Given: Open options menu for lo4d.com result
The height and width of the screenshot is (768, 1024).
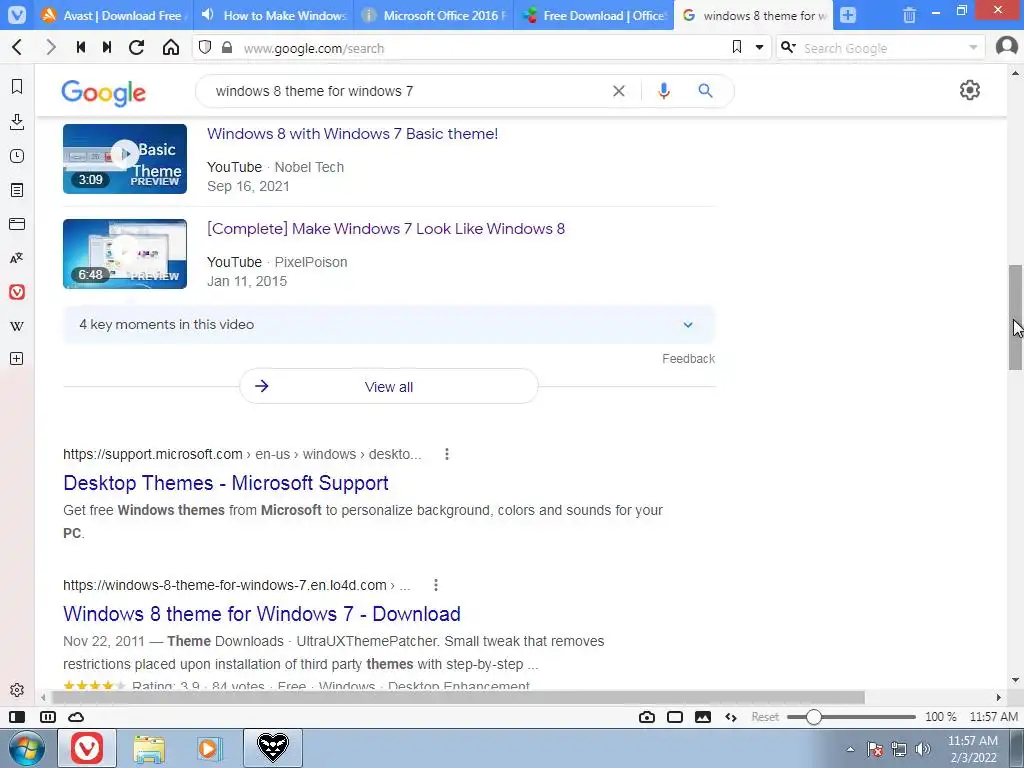Looking at the screenshot, I should (x=436, y=585).
